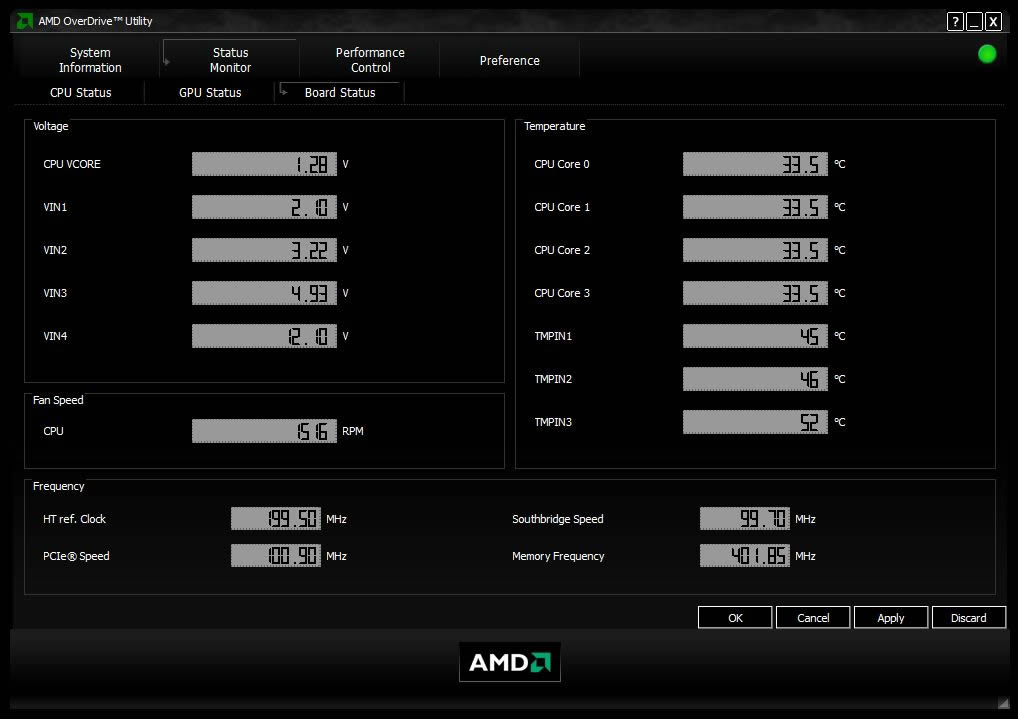Screen dimensions: 1018x719
Task: Go to the Preference tab
Action: (510, 60)
